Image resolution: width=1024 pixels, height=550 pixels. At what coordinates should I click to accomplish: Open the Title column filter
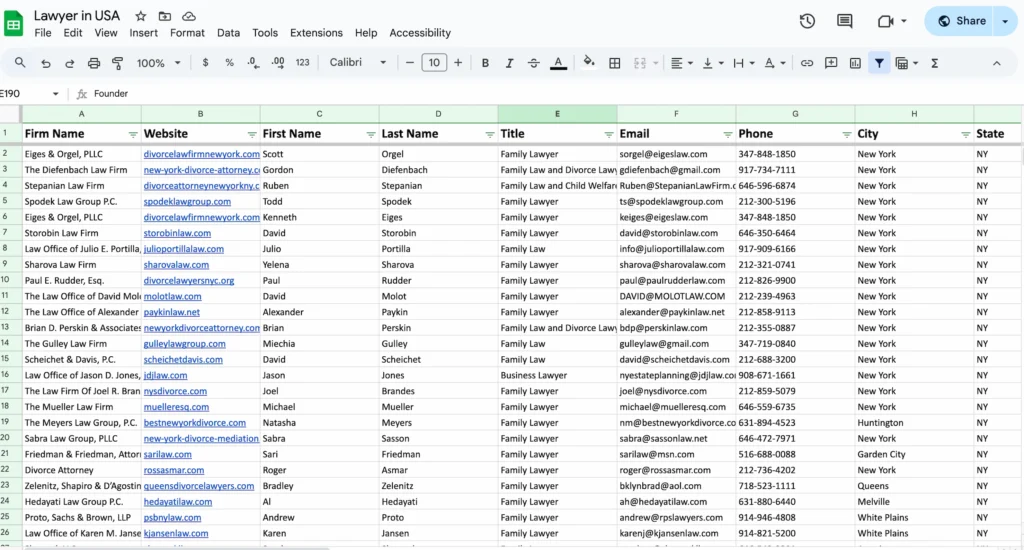(609, 135)
